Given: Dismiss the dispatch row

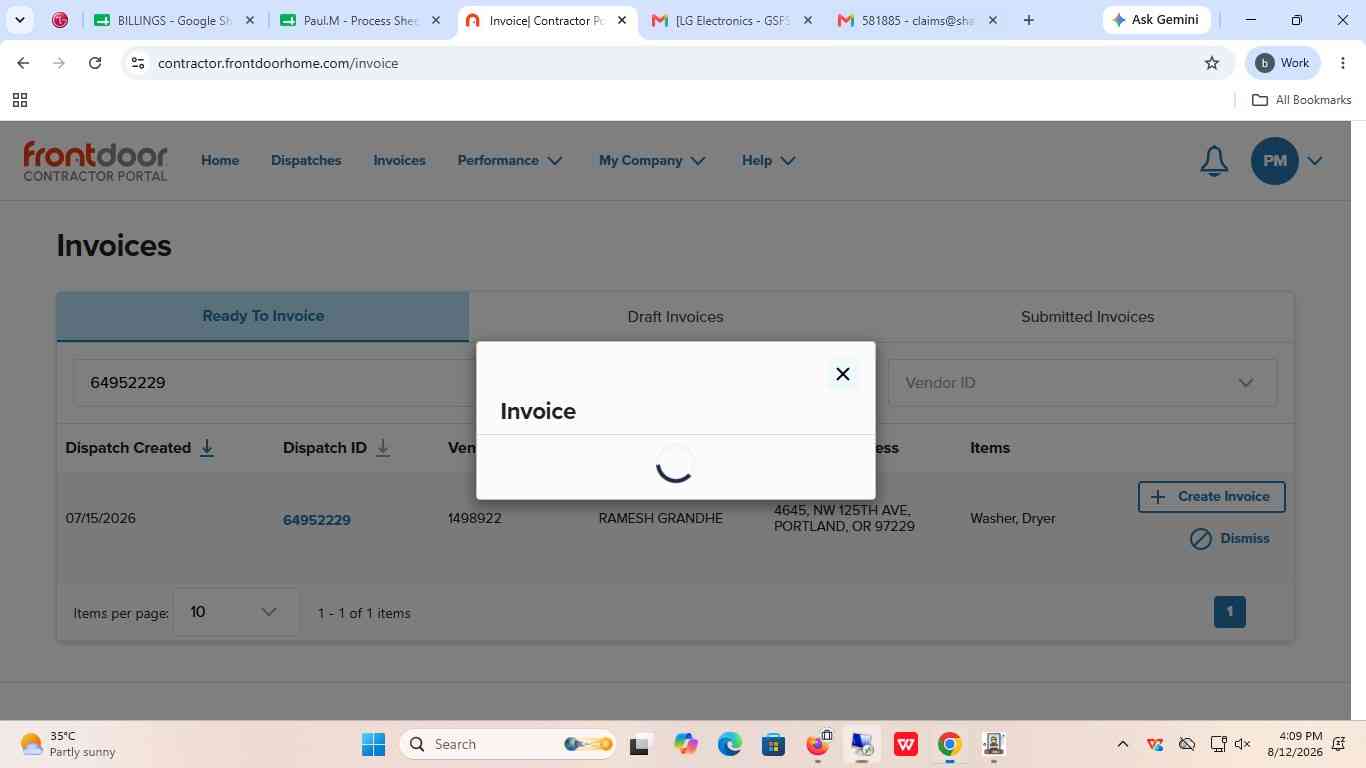Looking at the screenshot, I should (x=1229, y=539).
